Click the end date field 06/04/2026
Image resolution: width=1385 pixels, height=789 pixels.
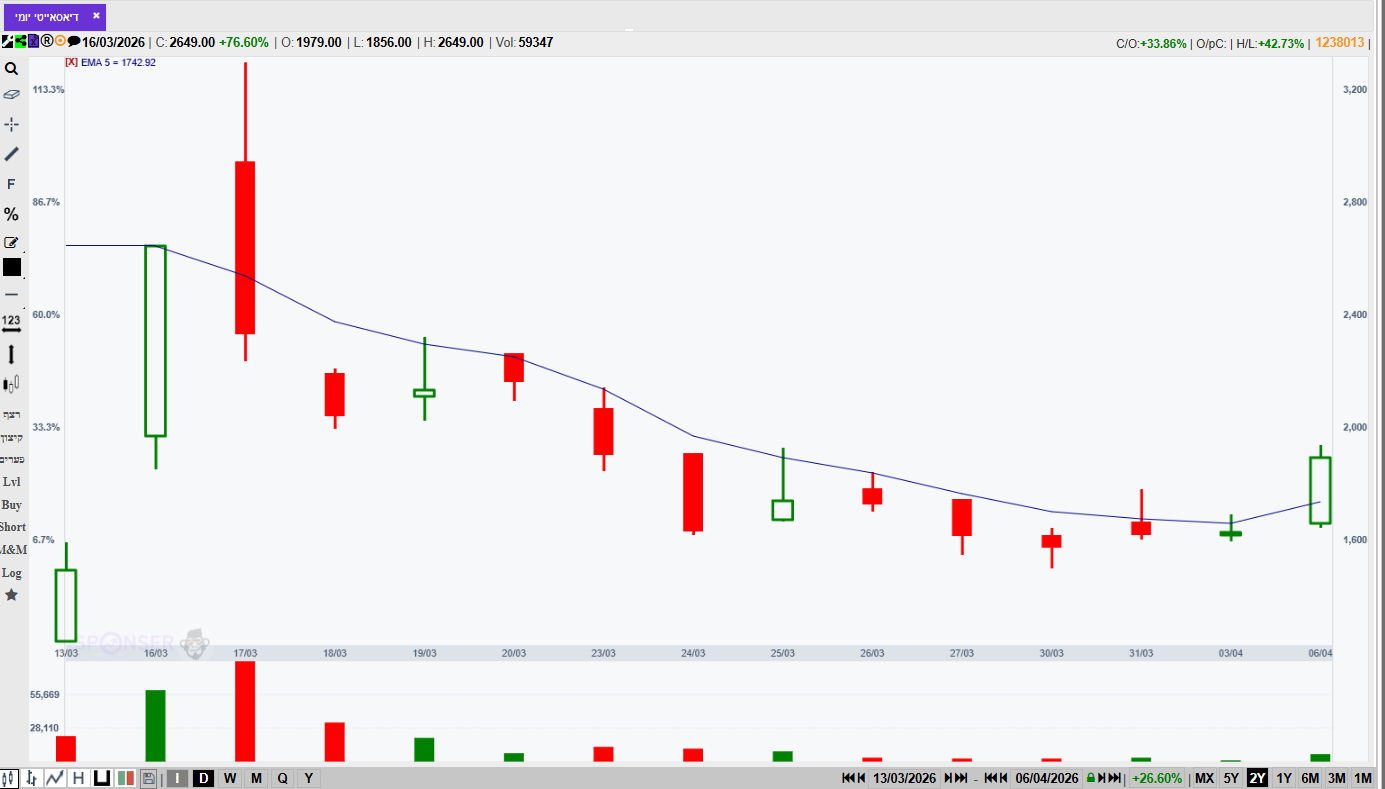(x=1046, y=778)
